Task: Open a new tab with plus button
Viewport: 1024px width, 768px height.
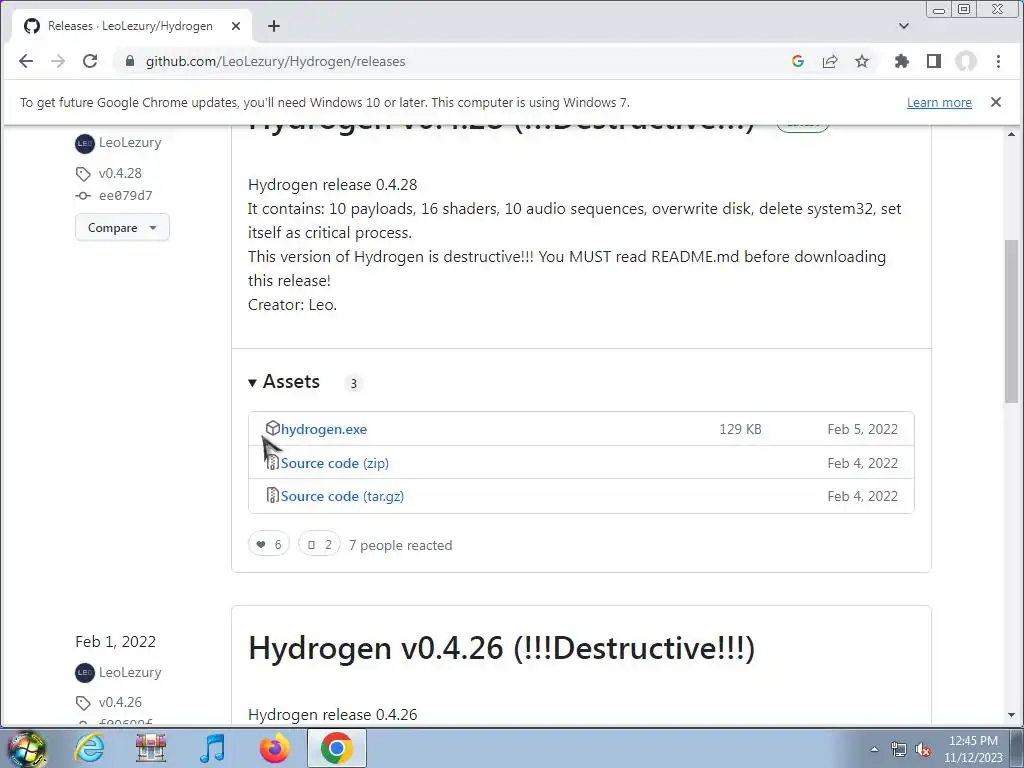Action: (x=274, y=26)
